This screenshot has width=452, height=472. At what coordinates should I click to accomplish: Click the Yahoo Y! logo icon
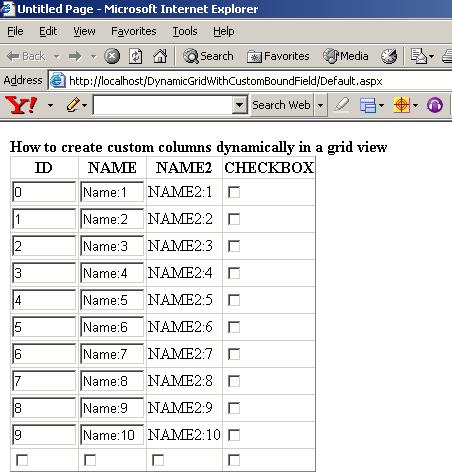tap(21, 105)
